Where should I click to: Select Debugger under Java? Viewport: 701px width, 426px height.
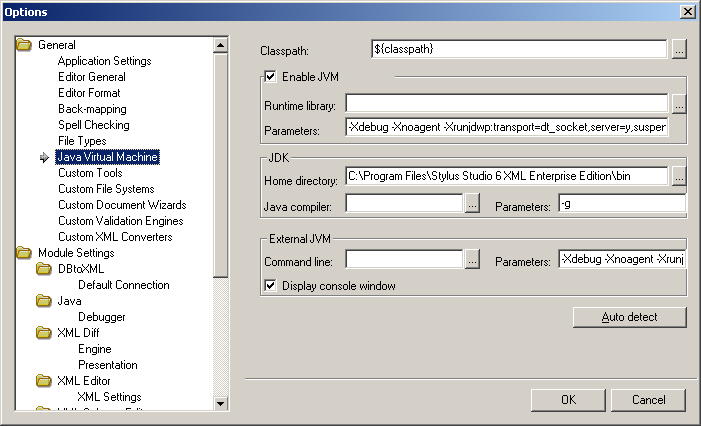101,317
